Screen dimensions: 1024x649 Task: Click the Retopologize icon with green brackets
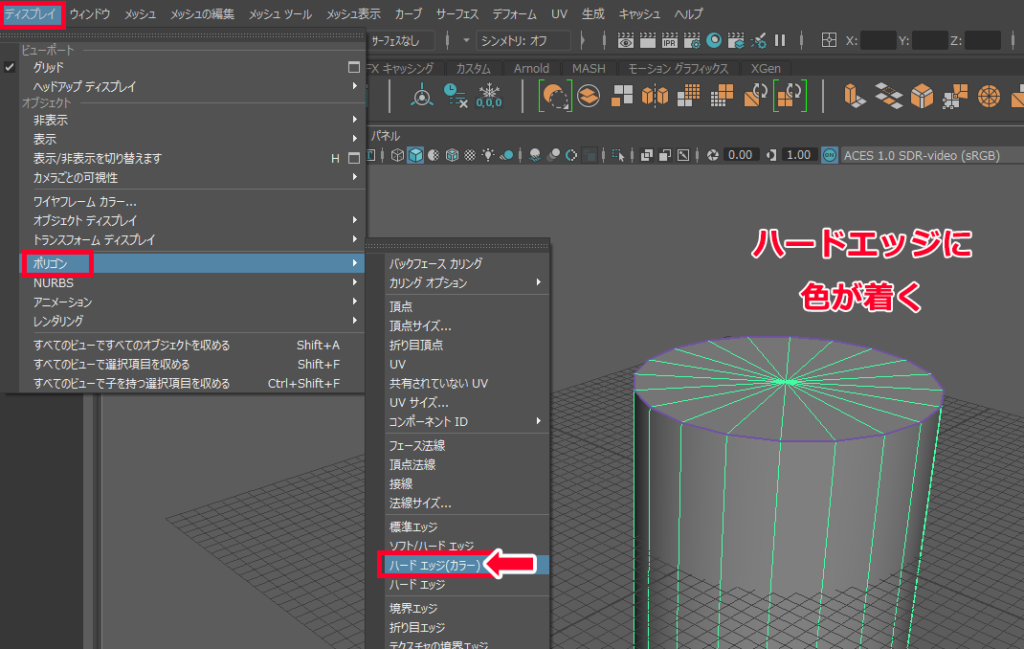click(789, 96)
